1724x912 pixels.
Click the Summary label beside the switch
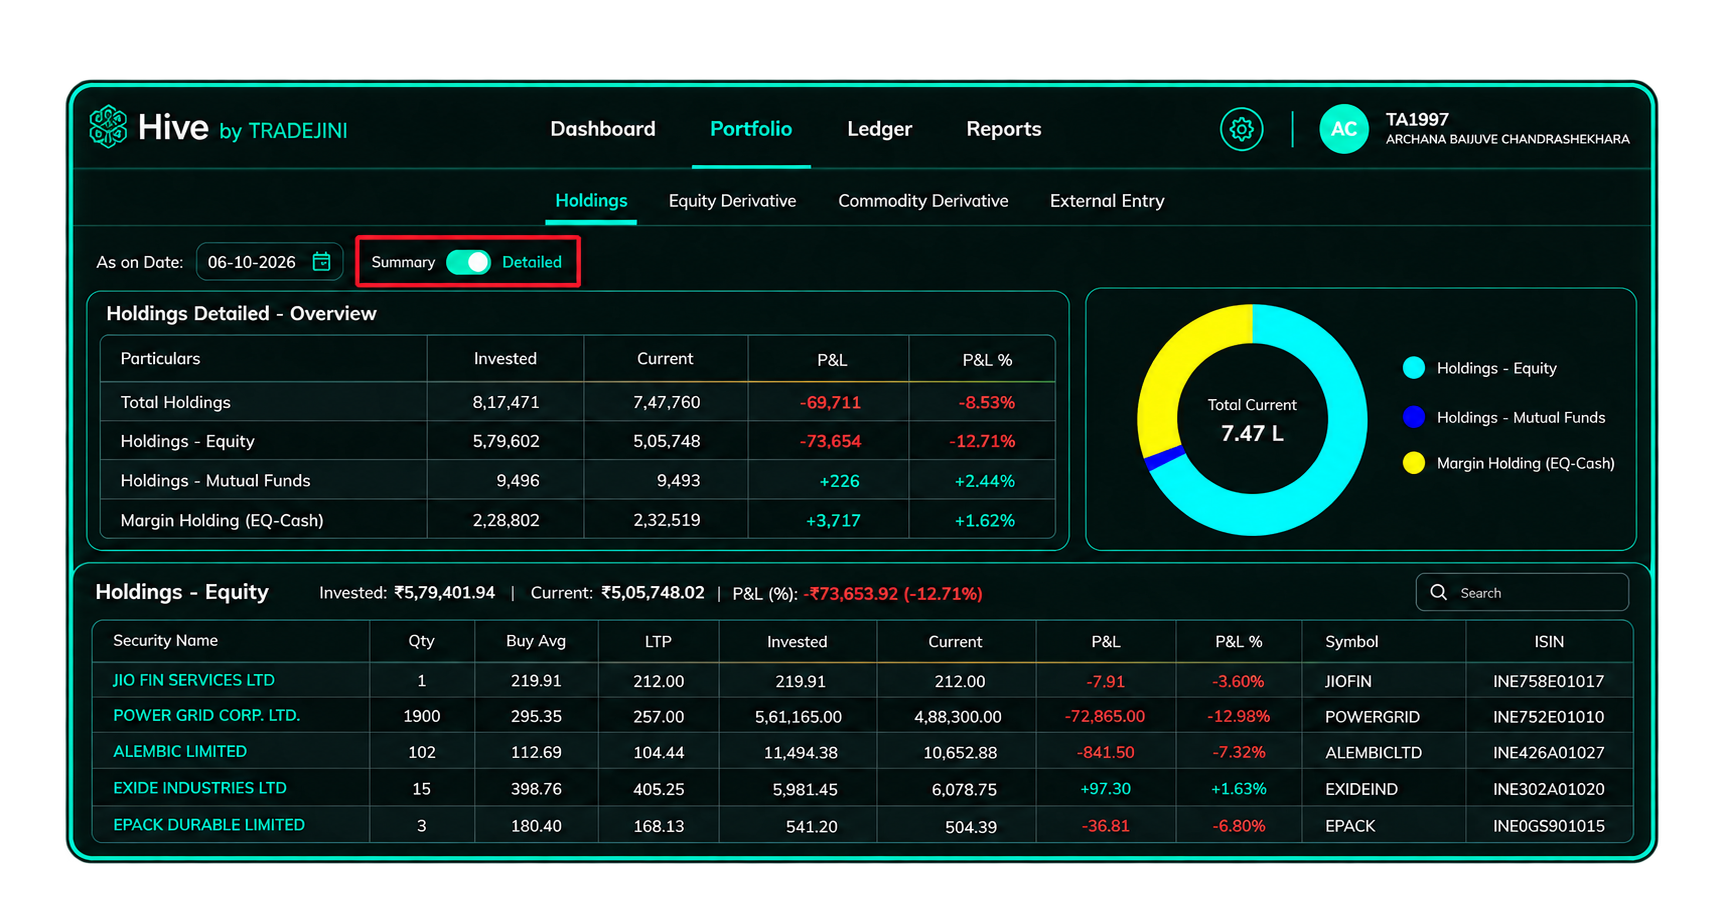pyautogui.click(x=403, y=262)
